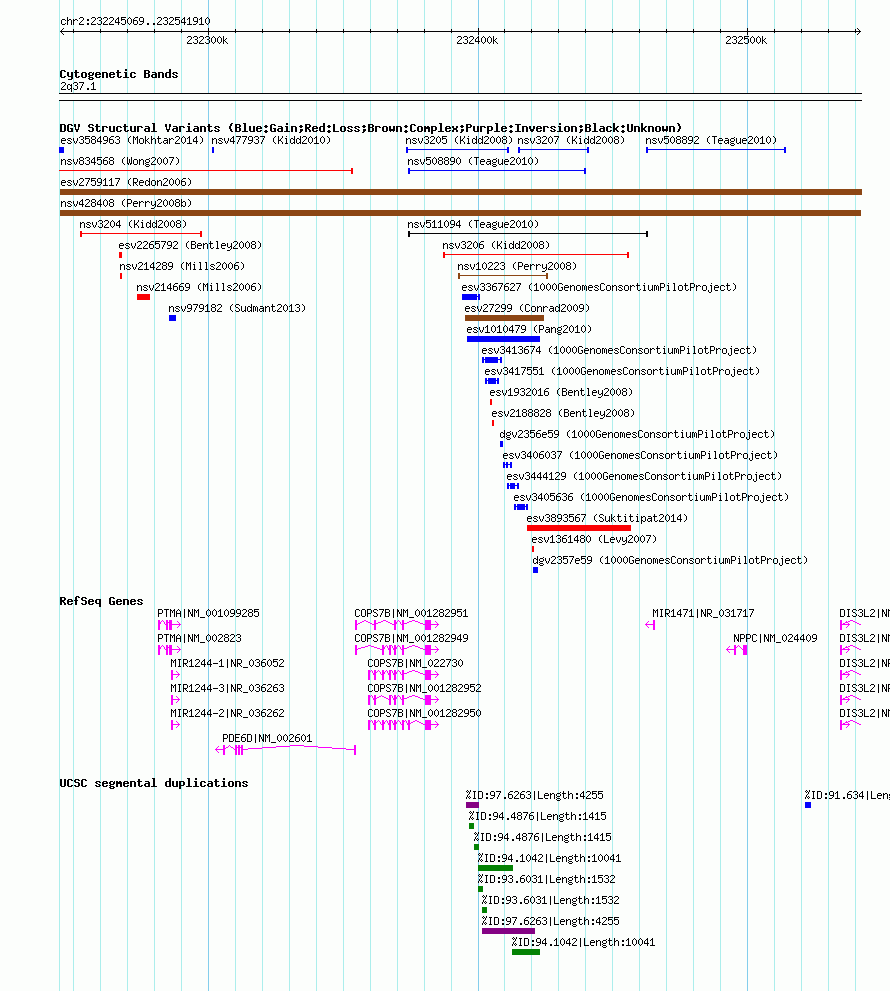
Task: Click the 232400k ruler tick label
Action: click(477, 40)
